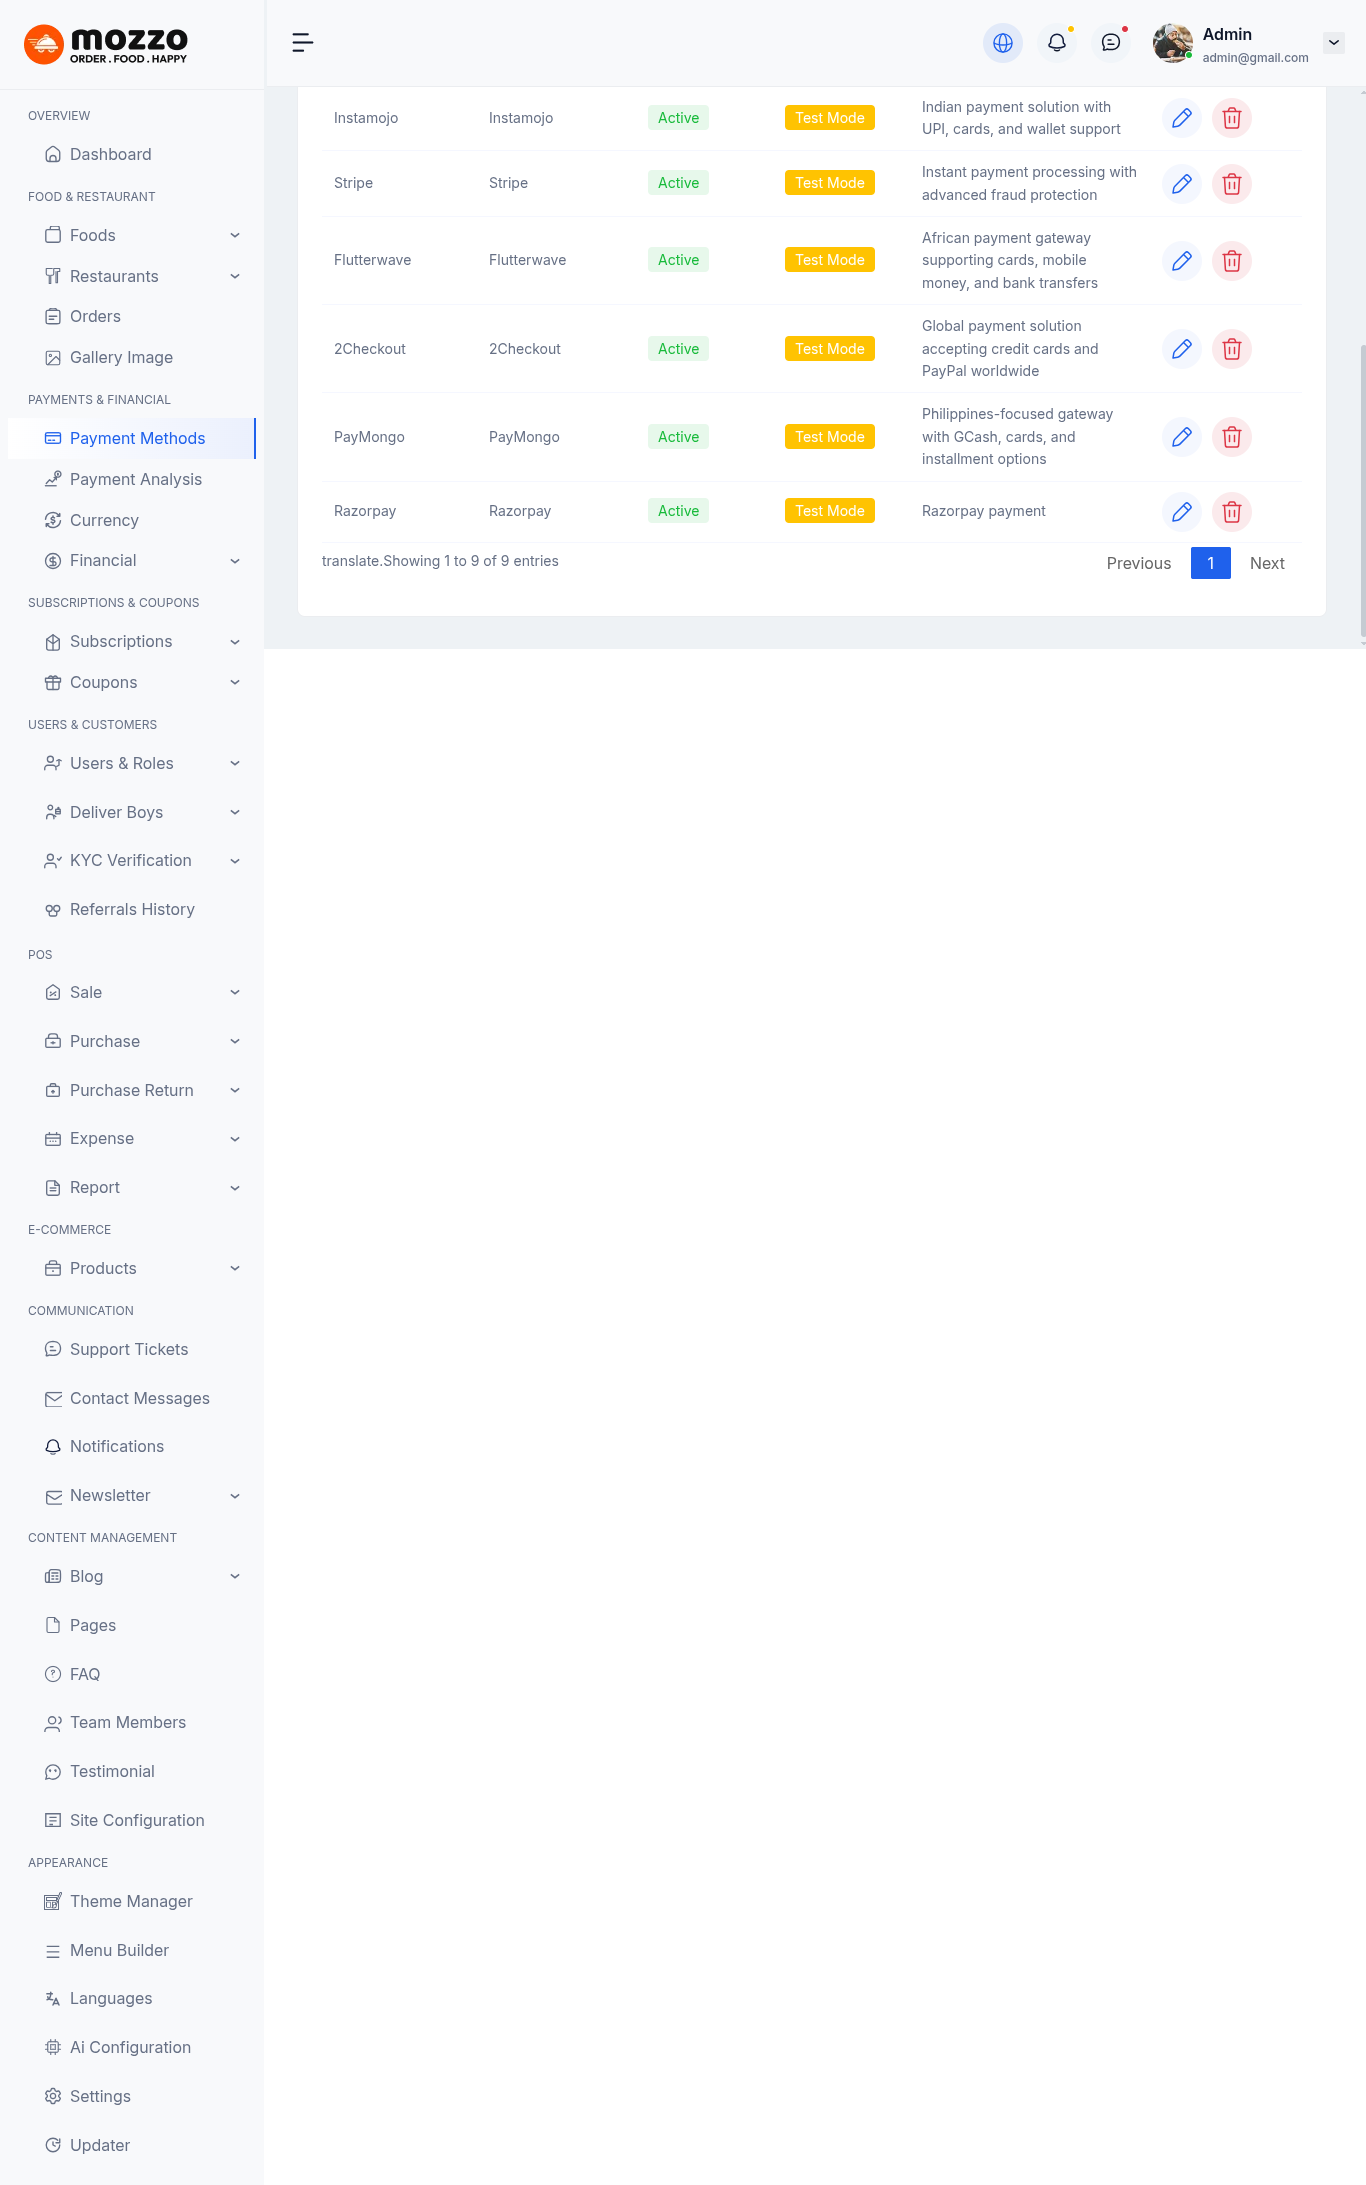The height and width of the screenshot is (2185, 1366).
Task: Select page 1 in pagination
Action: pos(1210,563)
